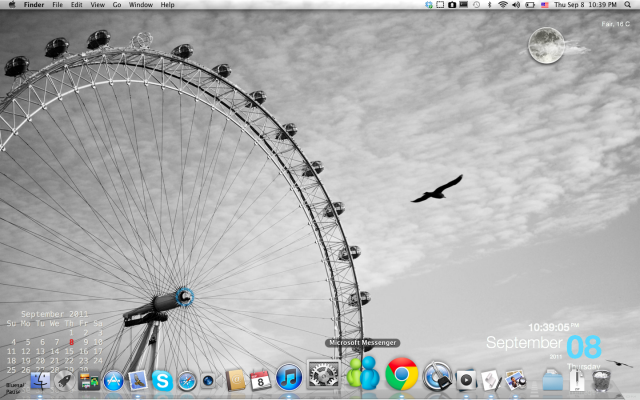
Task: Launch Preview photos and loupe icon
Action: [515, 380]
